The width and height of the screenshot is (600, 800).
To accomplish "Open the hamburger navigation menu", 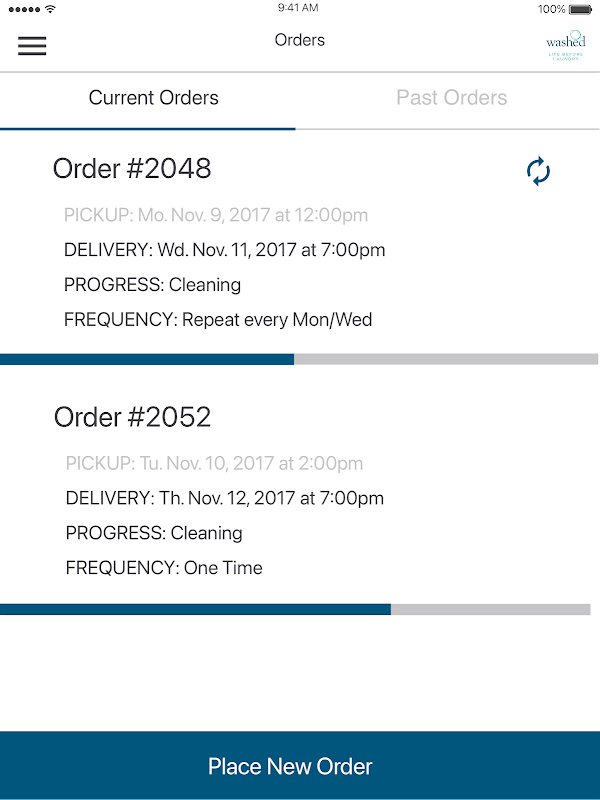I will tap(32, 46).
